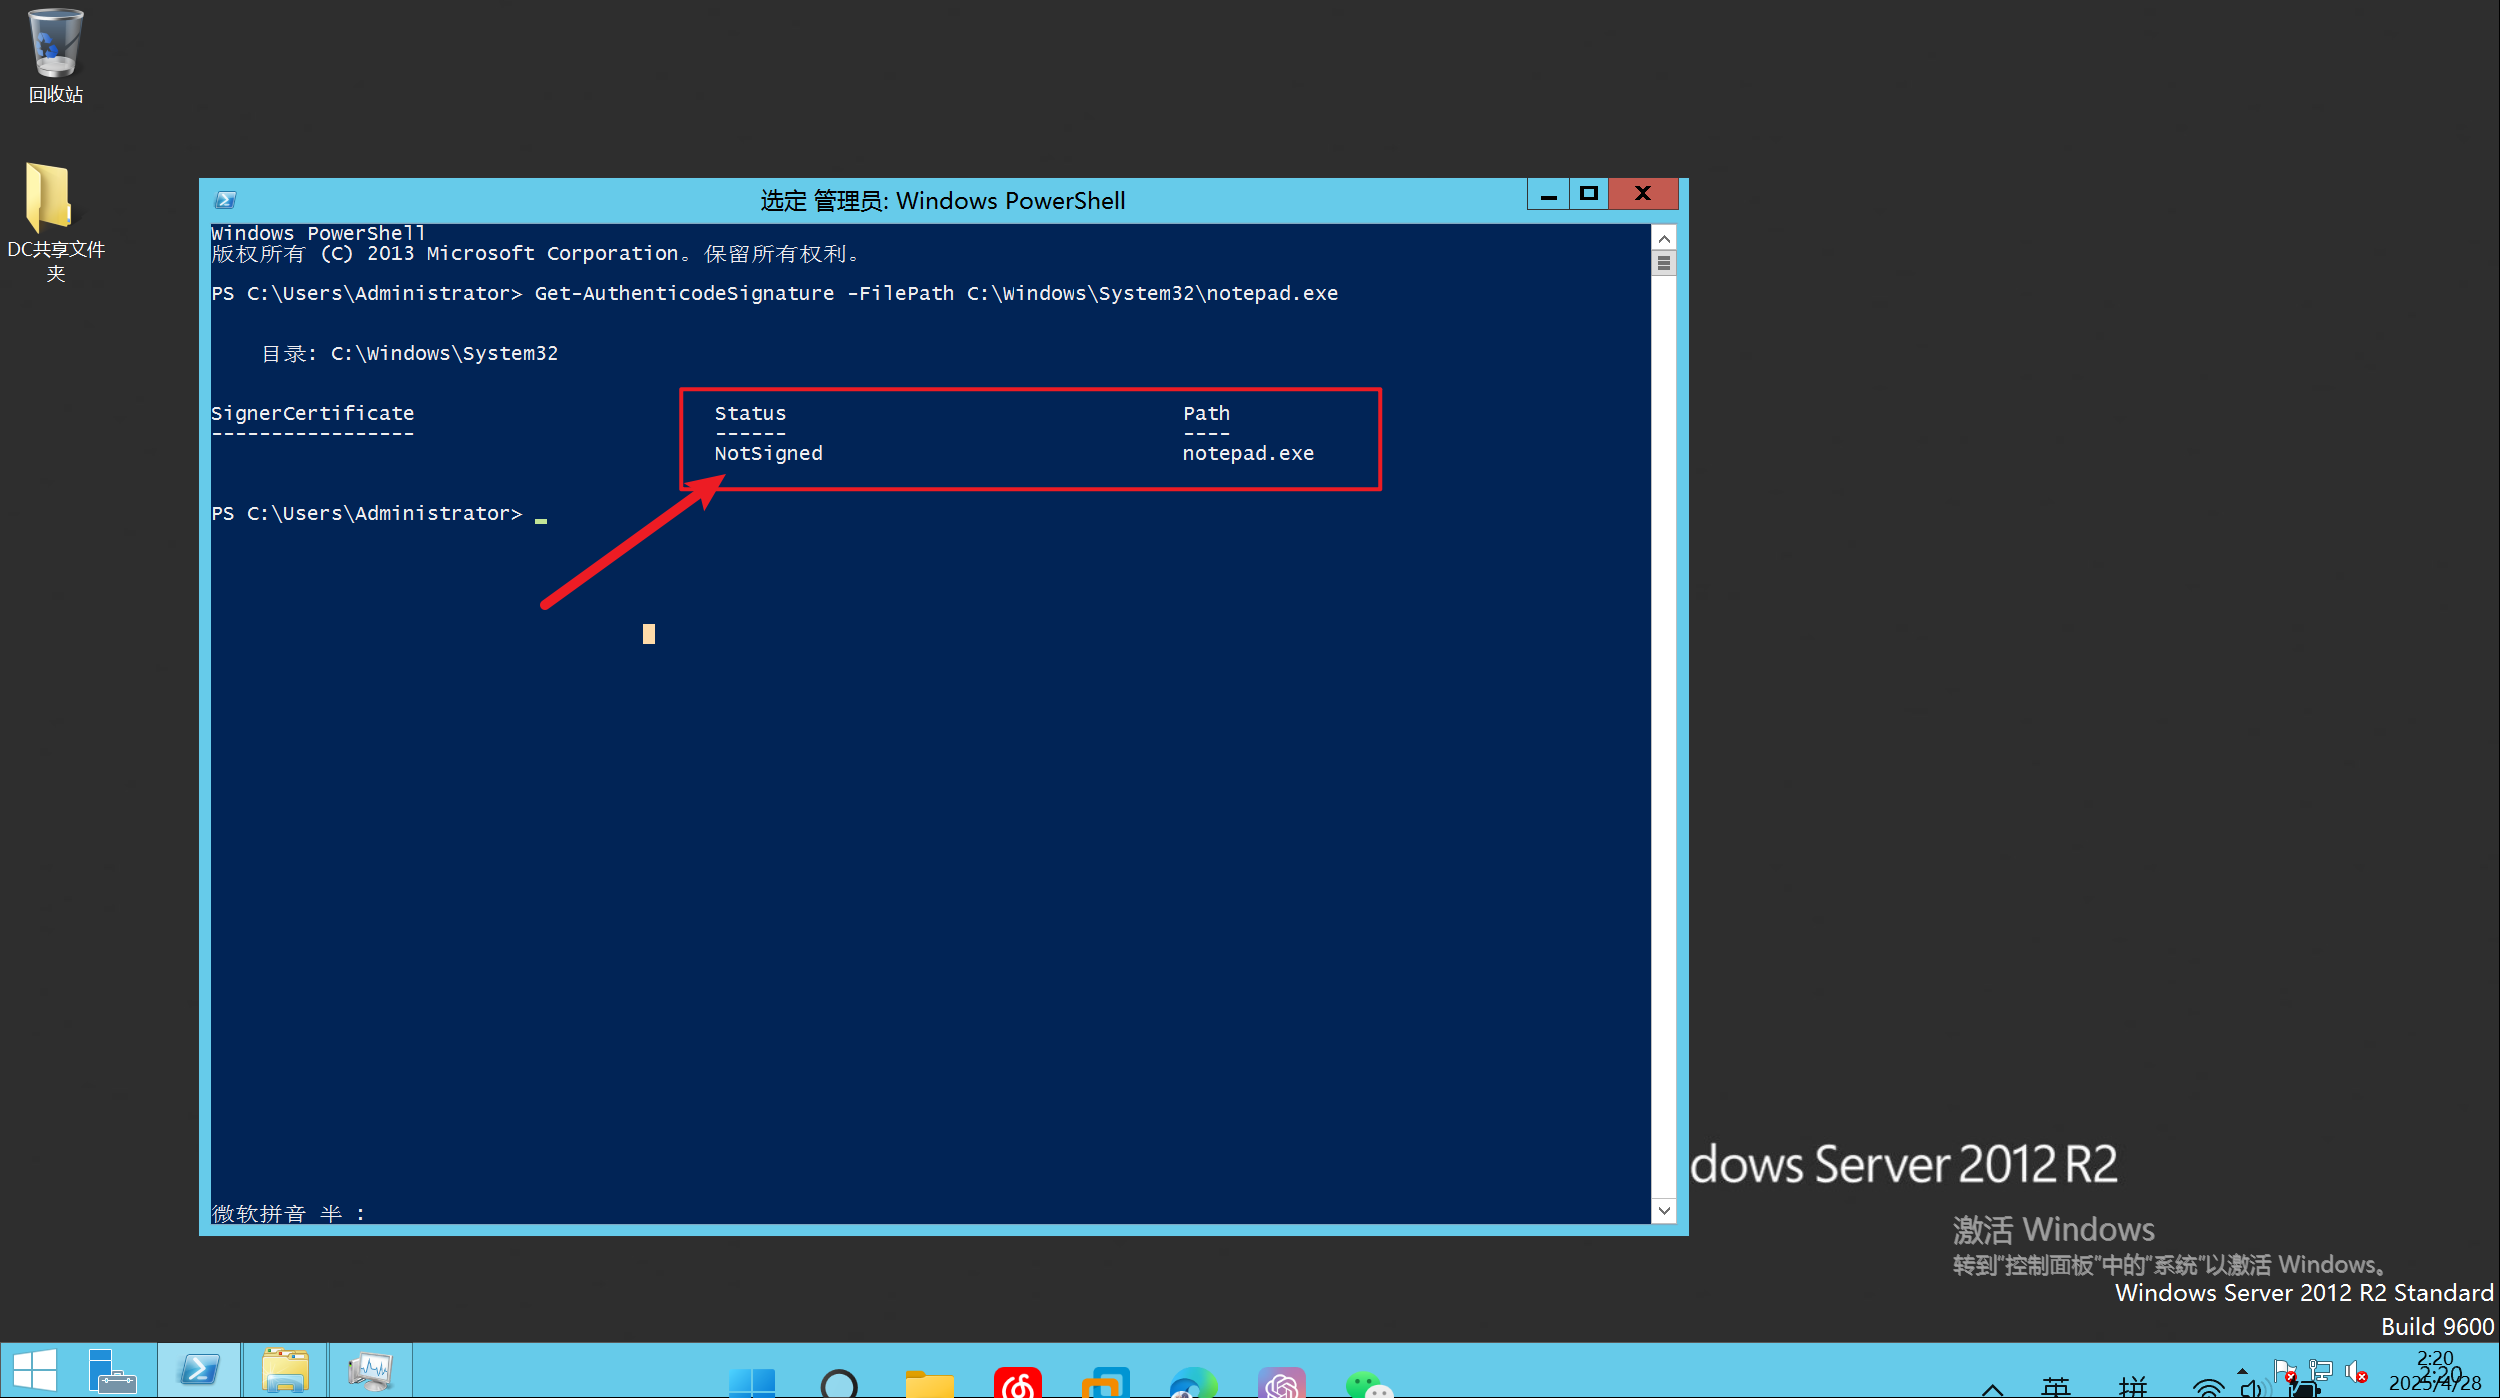Open the performance monitor taskbar icon
This screenshot has width=2500, height=1398.
click(371, 1371)
